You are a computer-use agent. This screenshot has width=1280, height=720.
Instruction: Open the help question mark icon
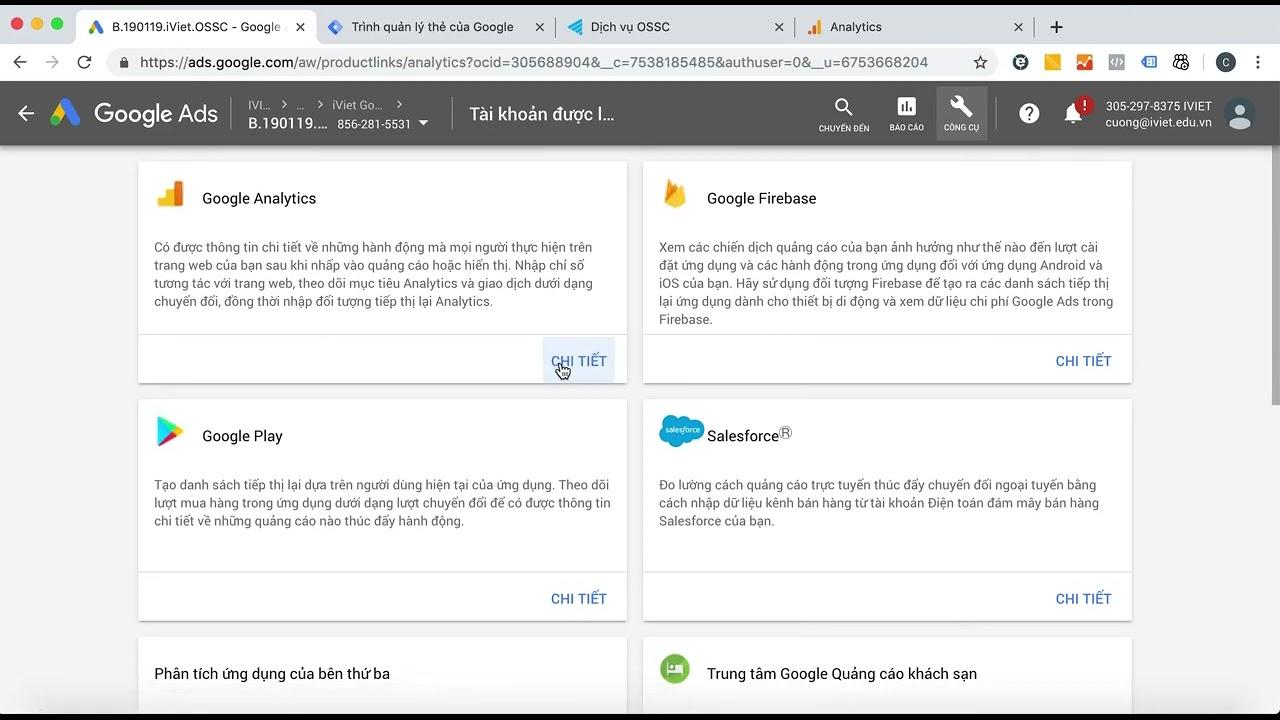click(x=1029, y=114)
